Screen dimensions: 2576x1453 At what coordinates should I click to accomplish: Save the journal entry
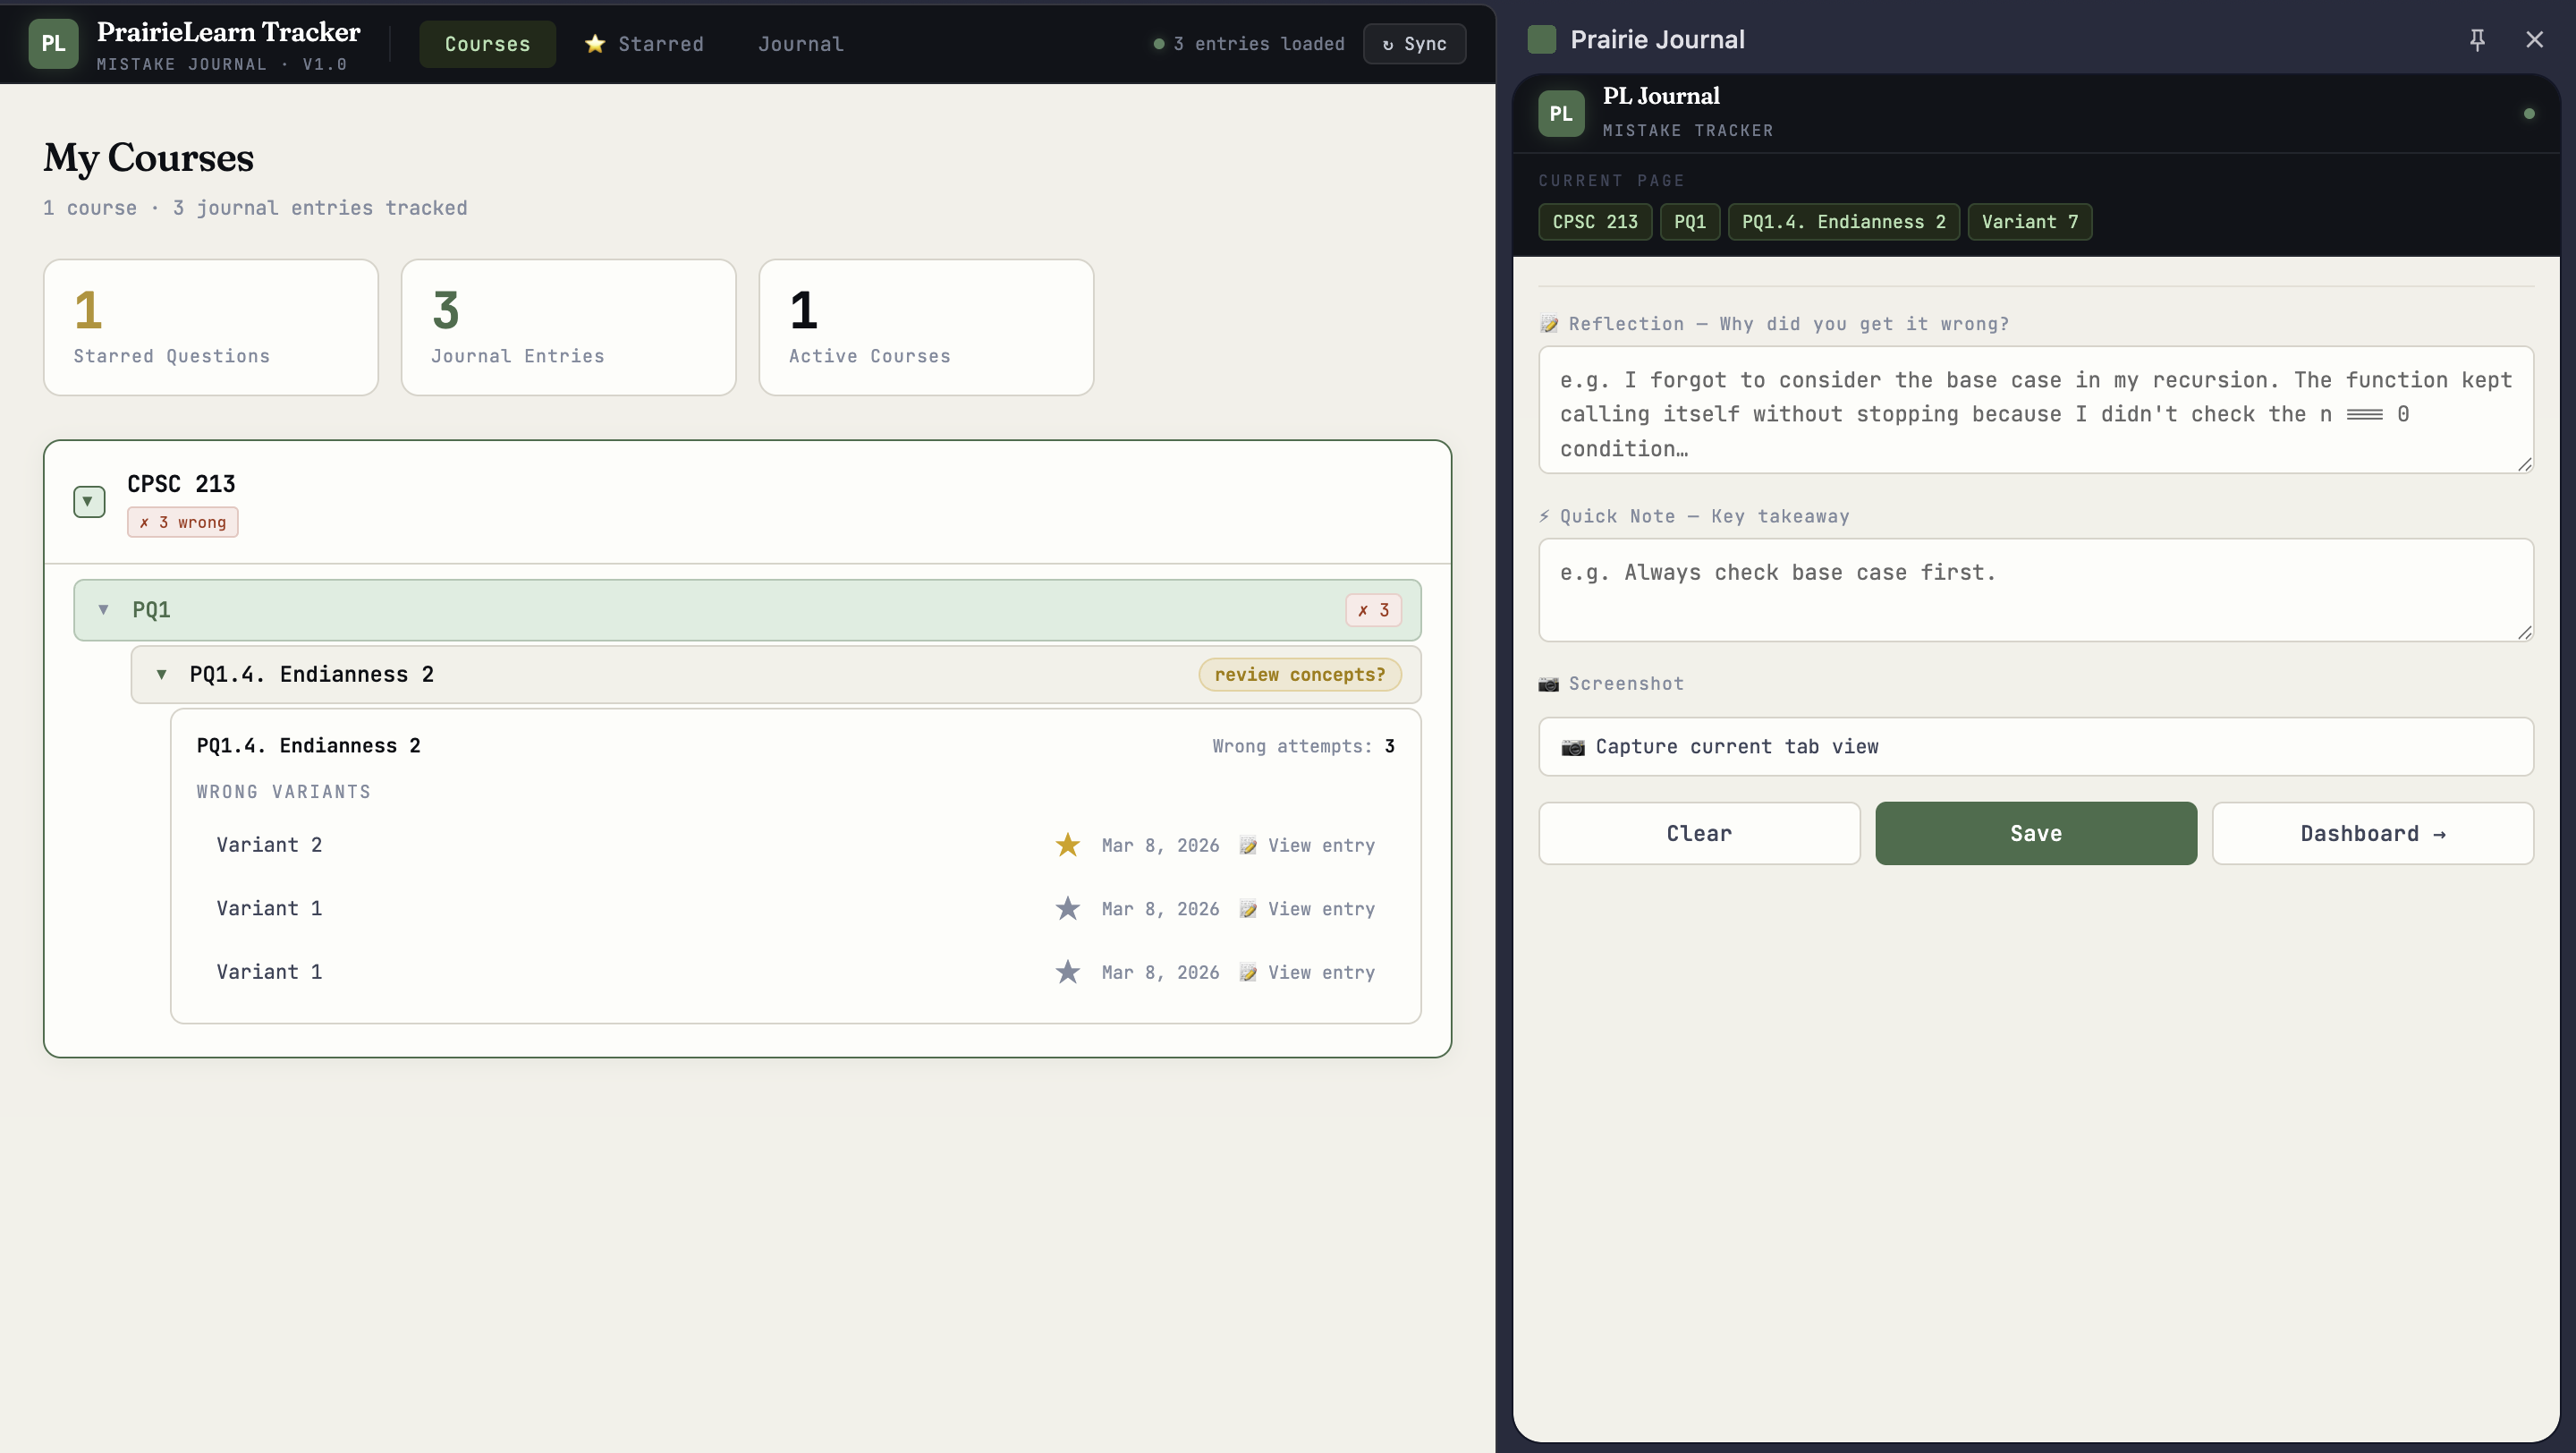(x=2035, y=833)
